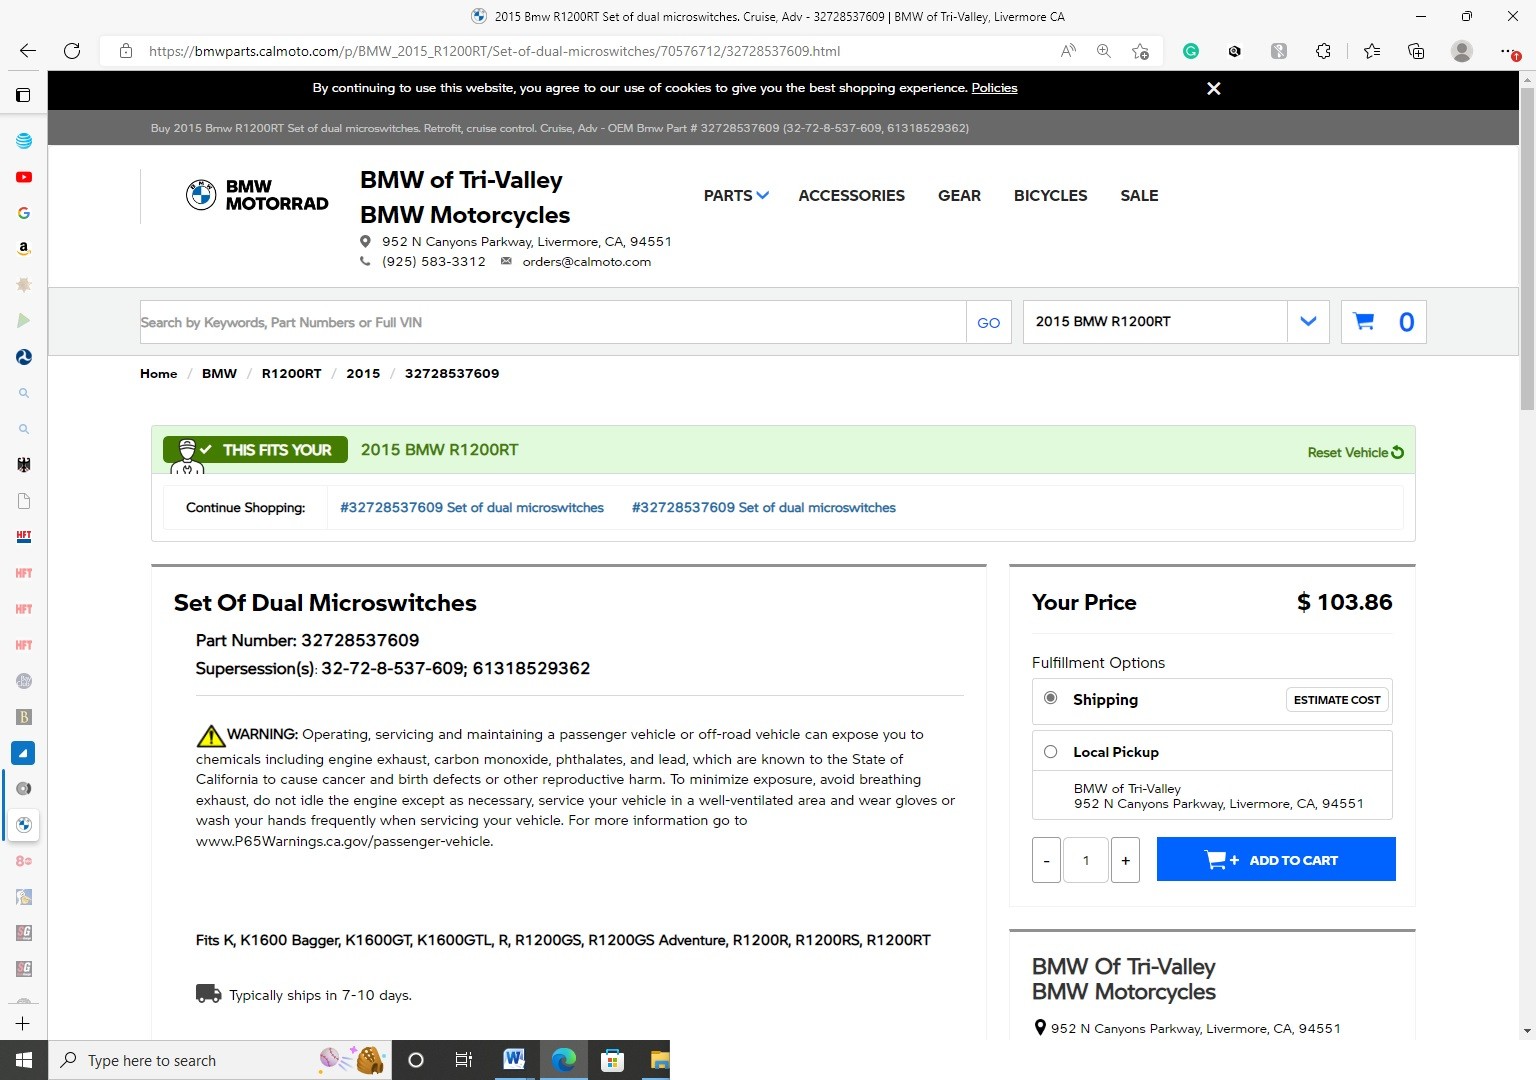
Task: Open the SALE menu
Action: (x=1139, y=195)
